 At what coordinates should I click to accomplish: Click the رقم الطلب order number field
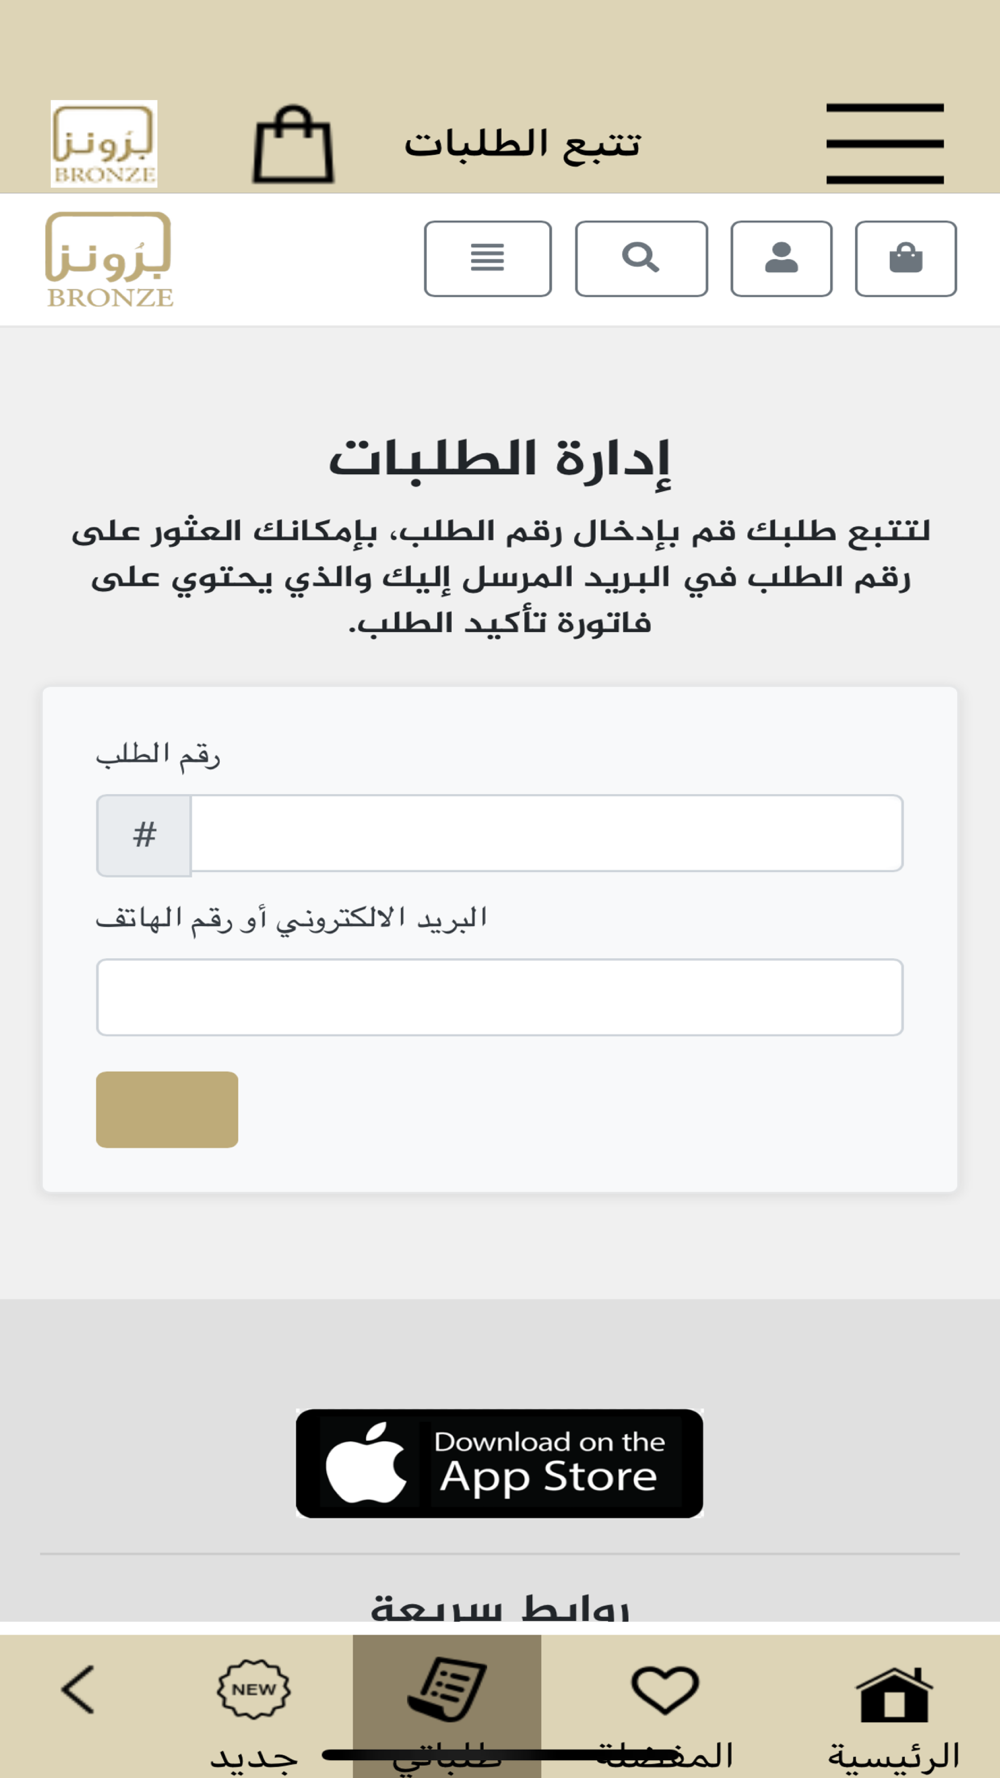click(546, 834)
